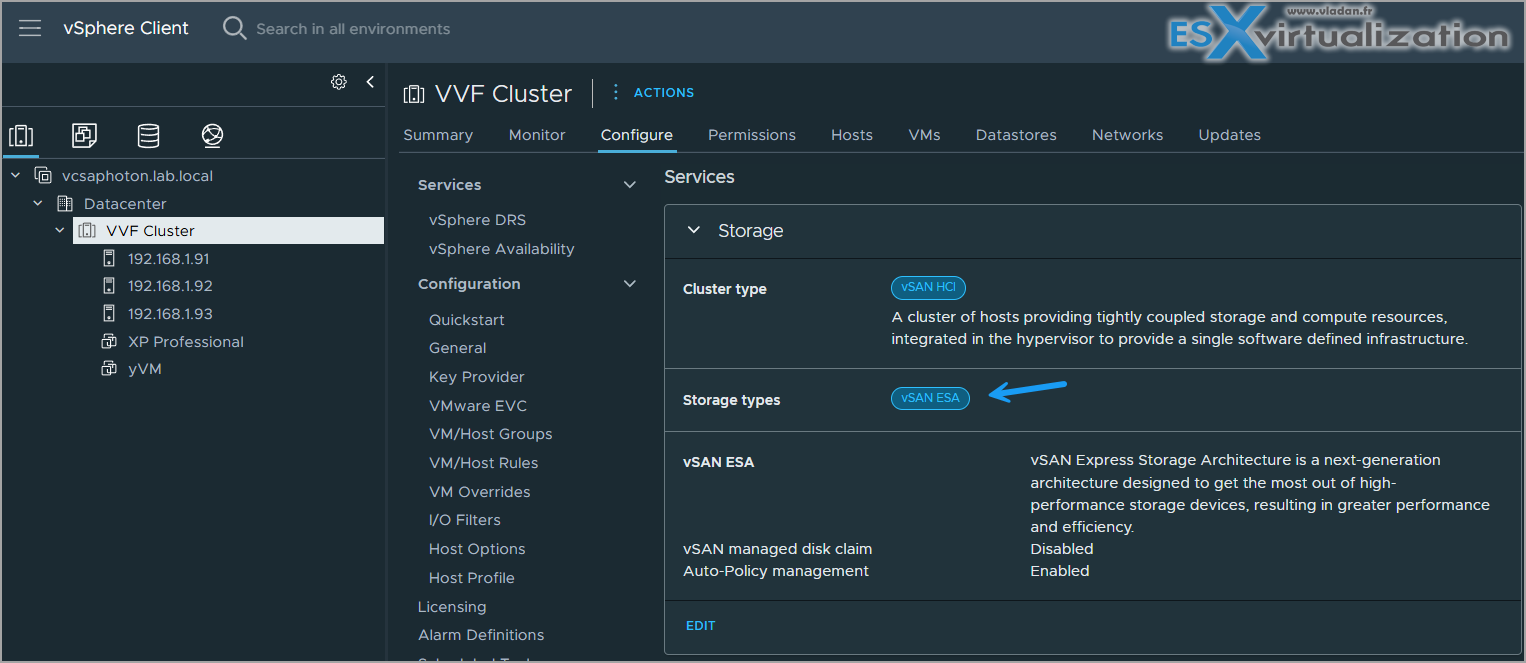
Task: Click the three-dot icon next to ACTIONS
Action: coord(615,92)
